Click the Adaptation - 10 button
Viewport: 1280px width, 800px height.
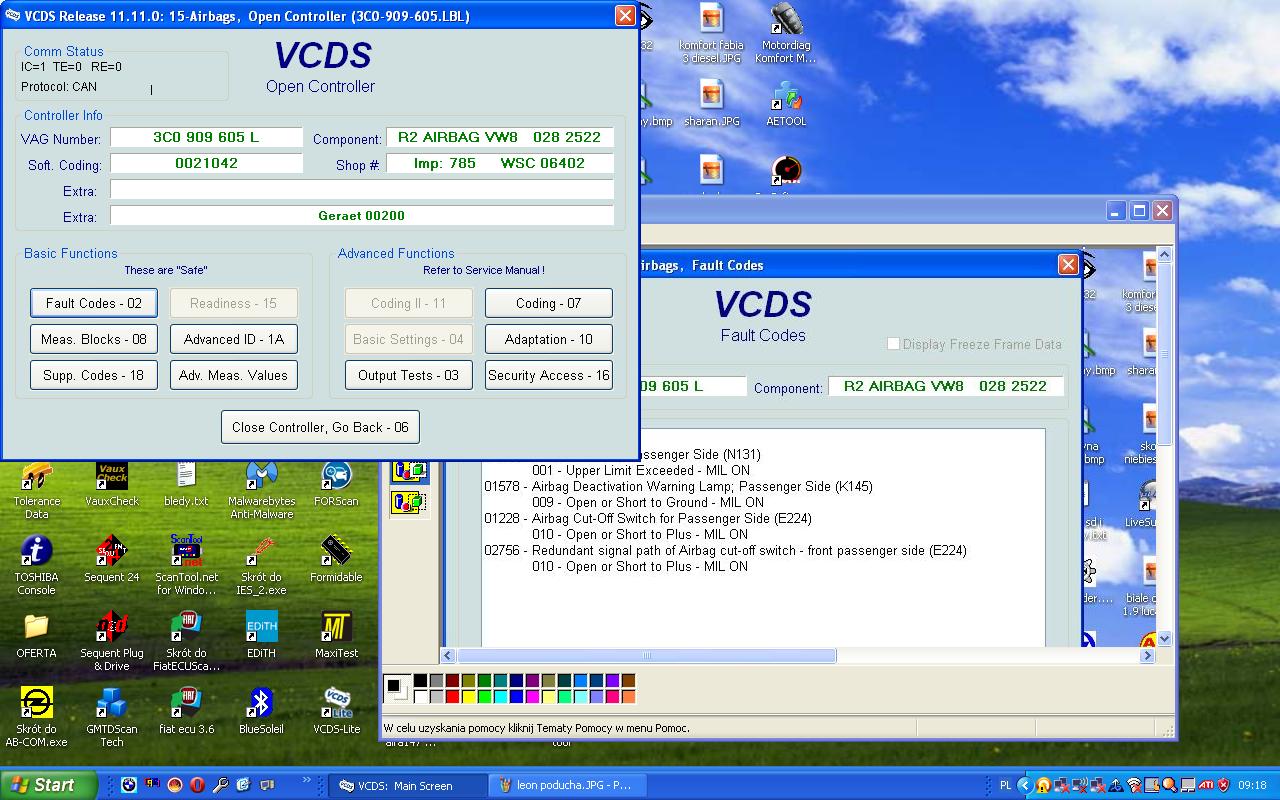point(549,339)
